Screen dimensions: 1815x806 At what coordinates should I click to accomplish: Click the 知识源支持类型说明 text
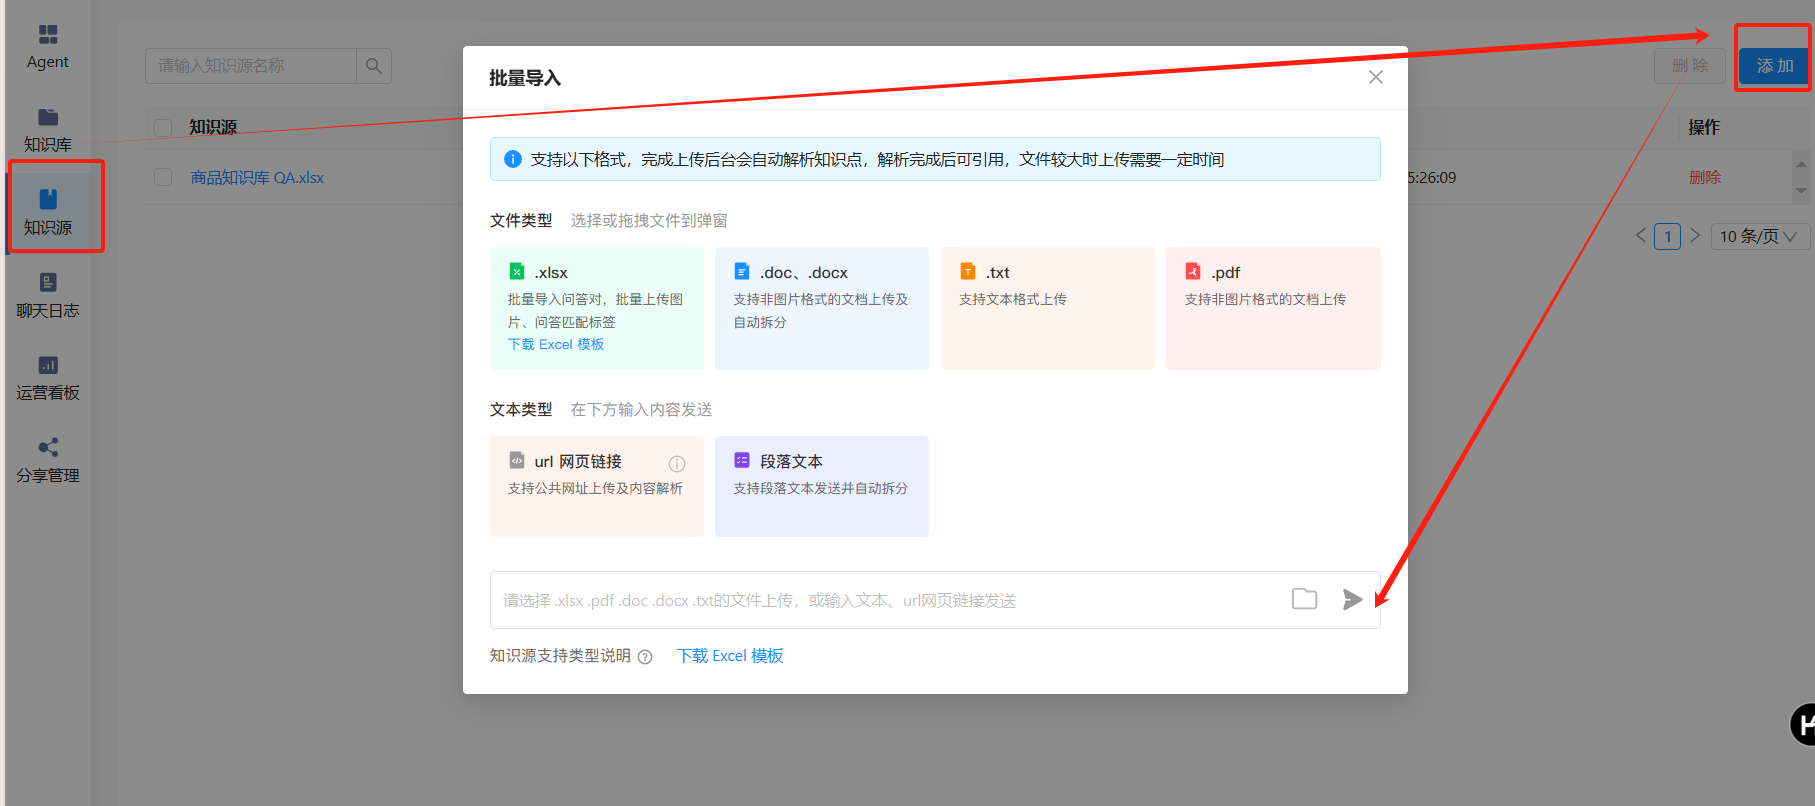pyautogui.click(x=560, y=656)
